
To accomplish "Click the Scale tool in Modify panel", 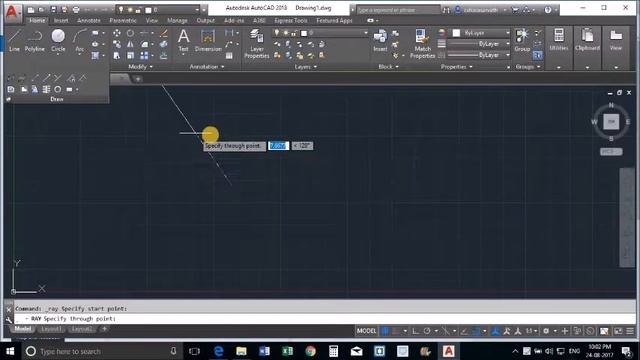I will (x=130, y=55).
